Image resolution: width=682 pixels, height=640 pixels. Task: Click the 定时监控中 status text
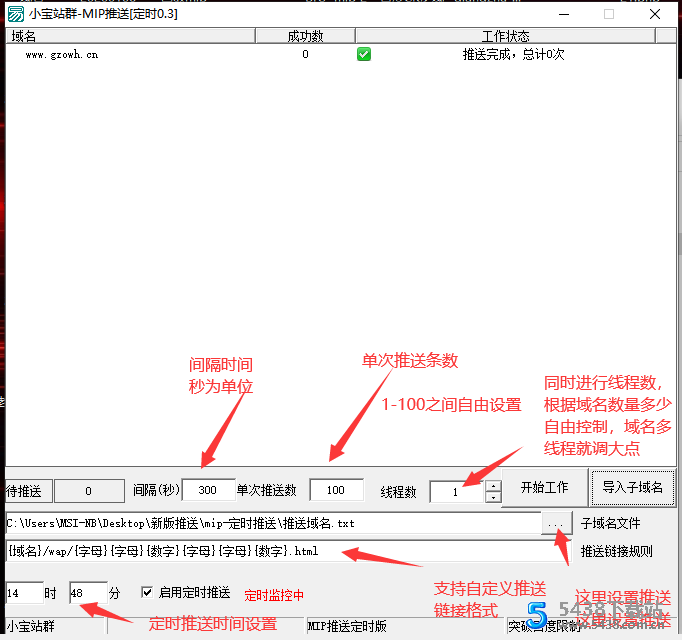tap(274, 595)
